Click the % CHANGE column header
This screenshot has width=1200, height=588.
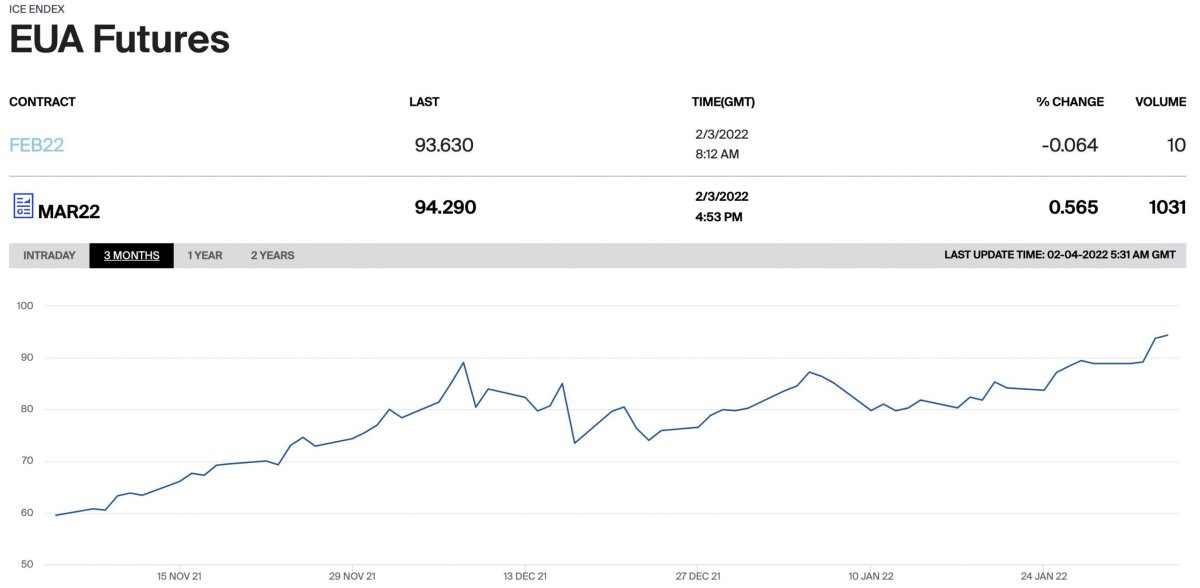click(x=1070, y=102)
